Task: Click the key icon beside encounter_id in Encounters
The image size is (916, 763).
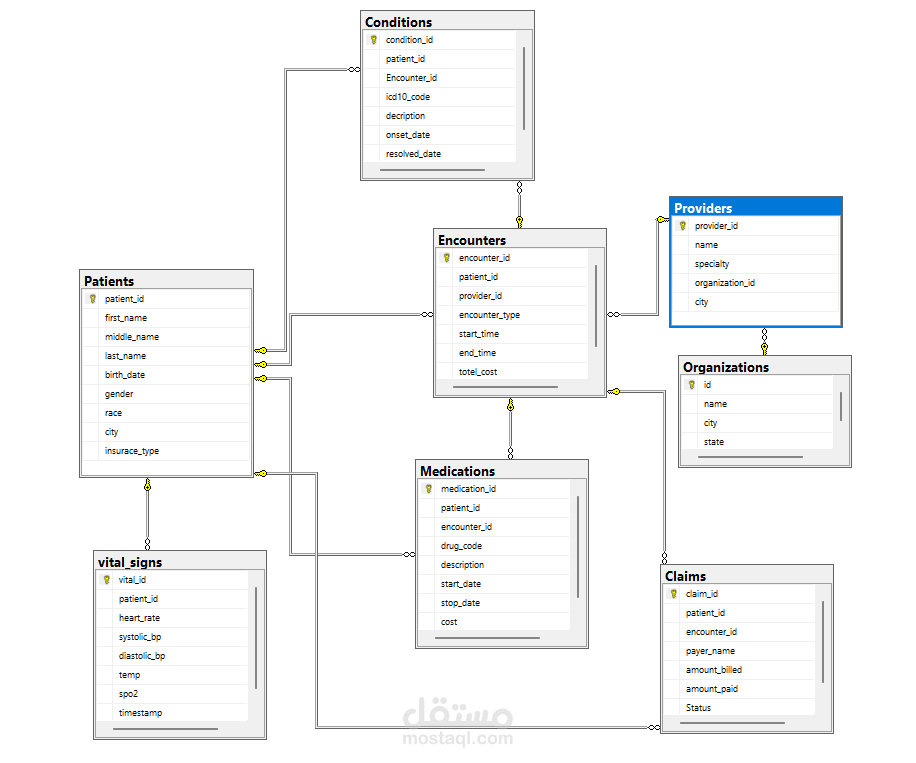Action: point(447,257)
